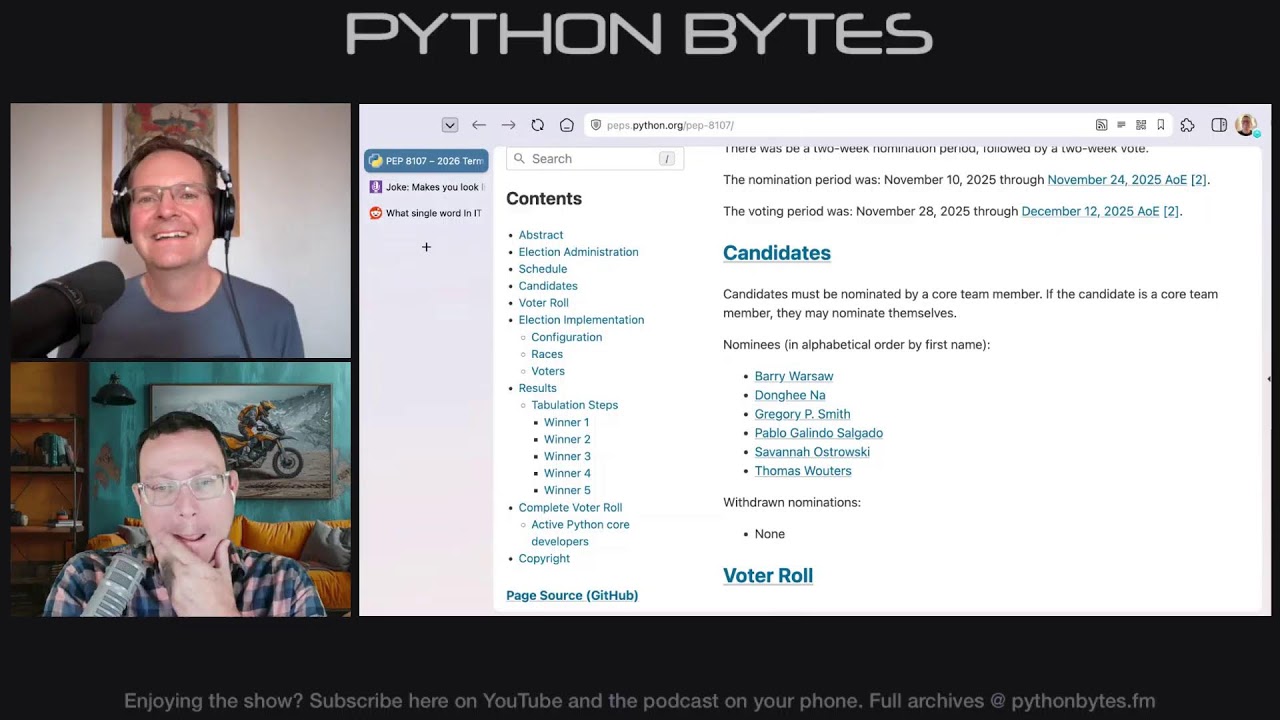
Task: Open Voter Roll in Contents list
Action: [544, 303]
